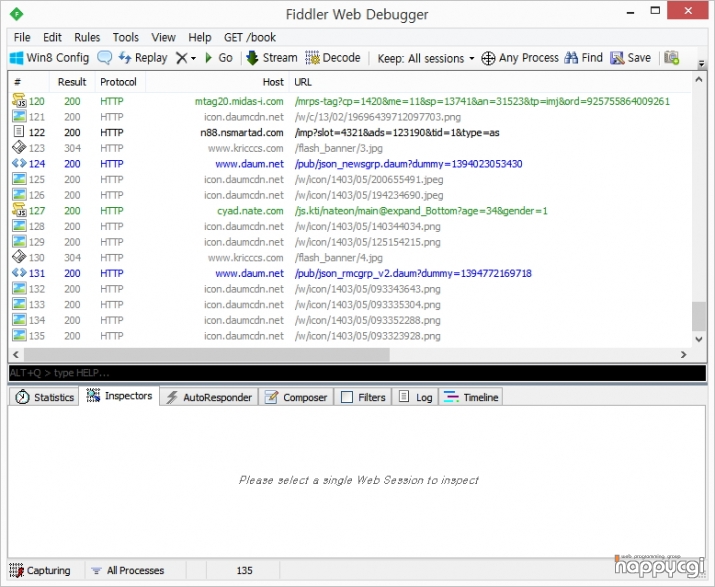This screenshot has width=715, height=587.
Task: Click Any Process target icon
Action: coord(488,58)
